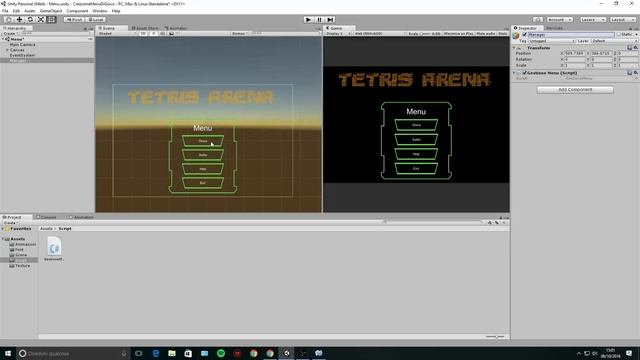Open the Edit menu
640x360 pixels.
click(x=16, y=11)
